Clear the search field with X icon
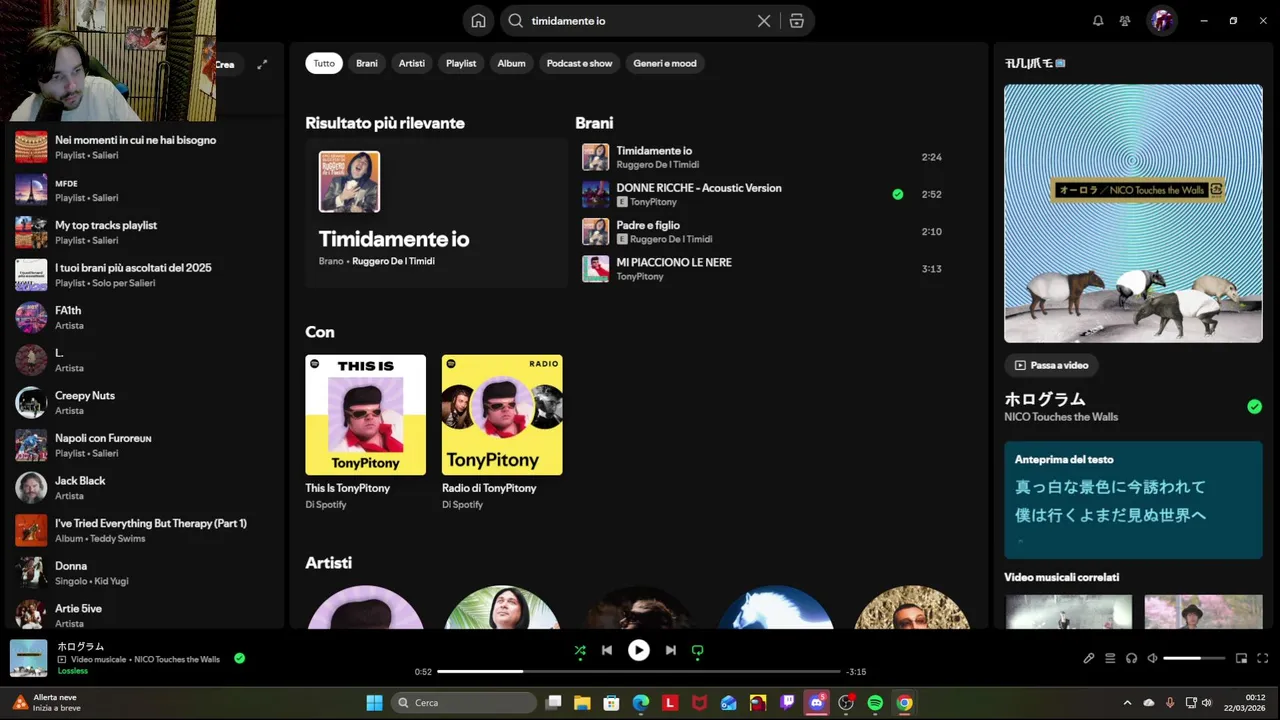 point(764,21)
